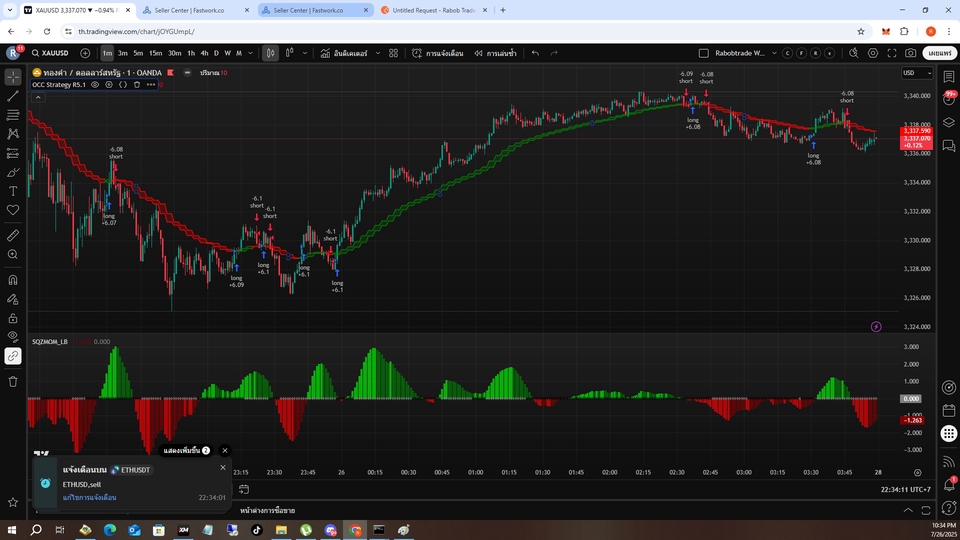Open chart settings gear icon

(x=873, y=53)
